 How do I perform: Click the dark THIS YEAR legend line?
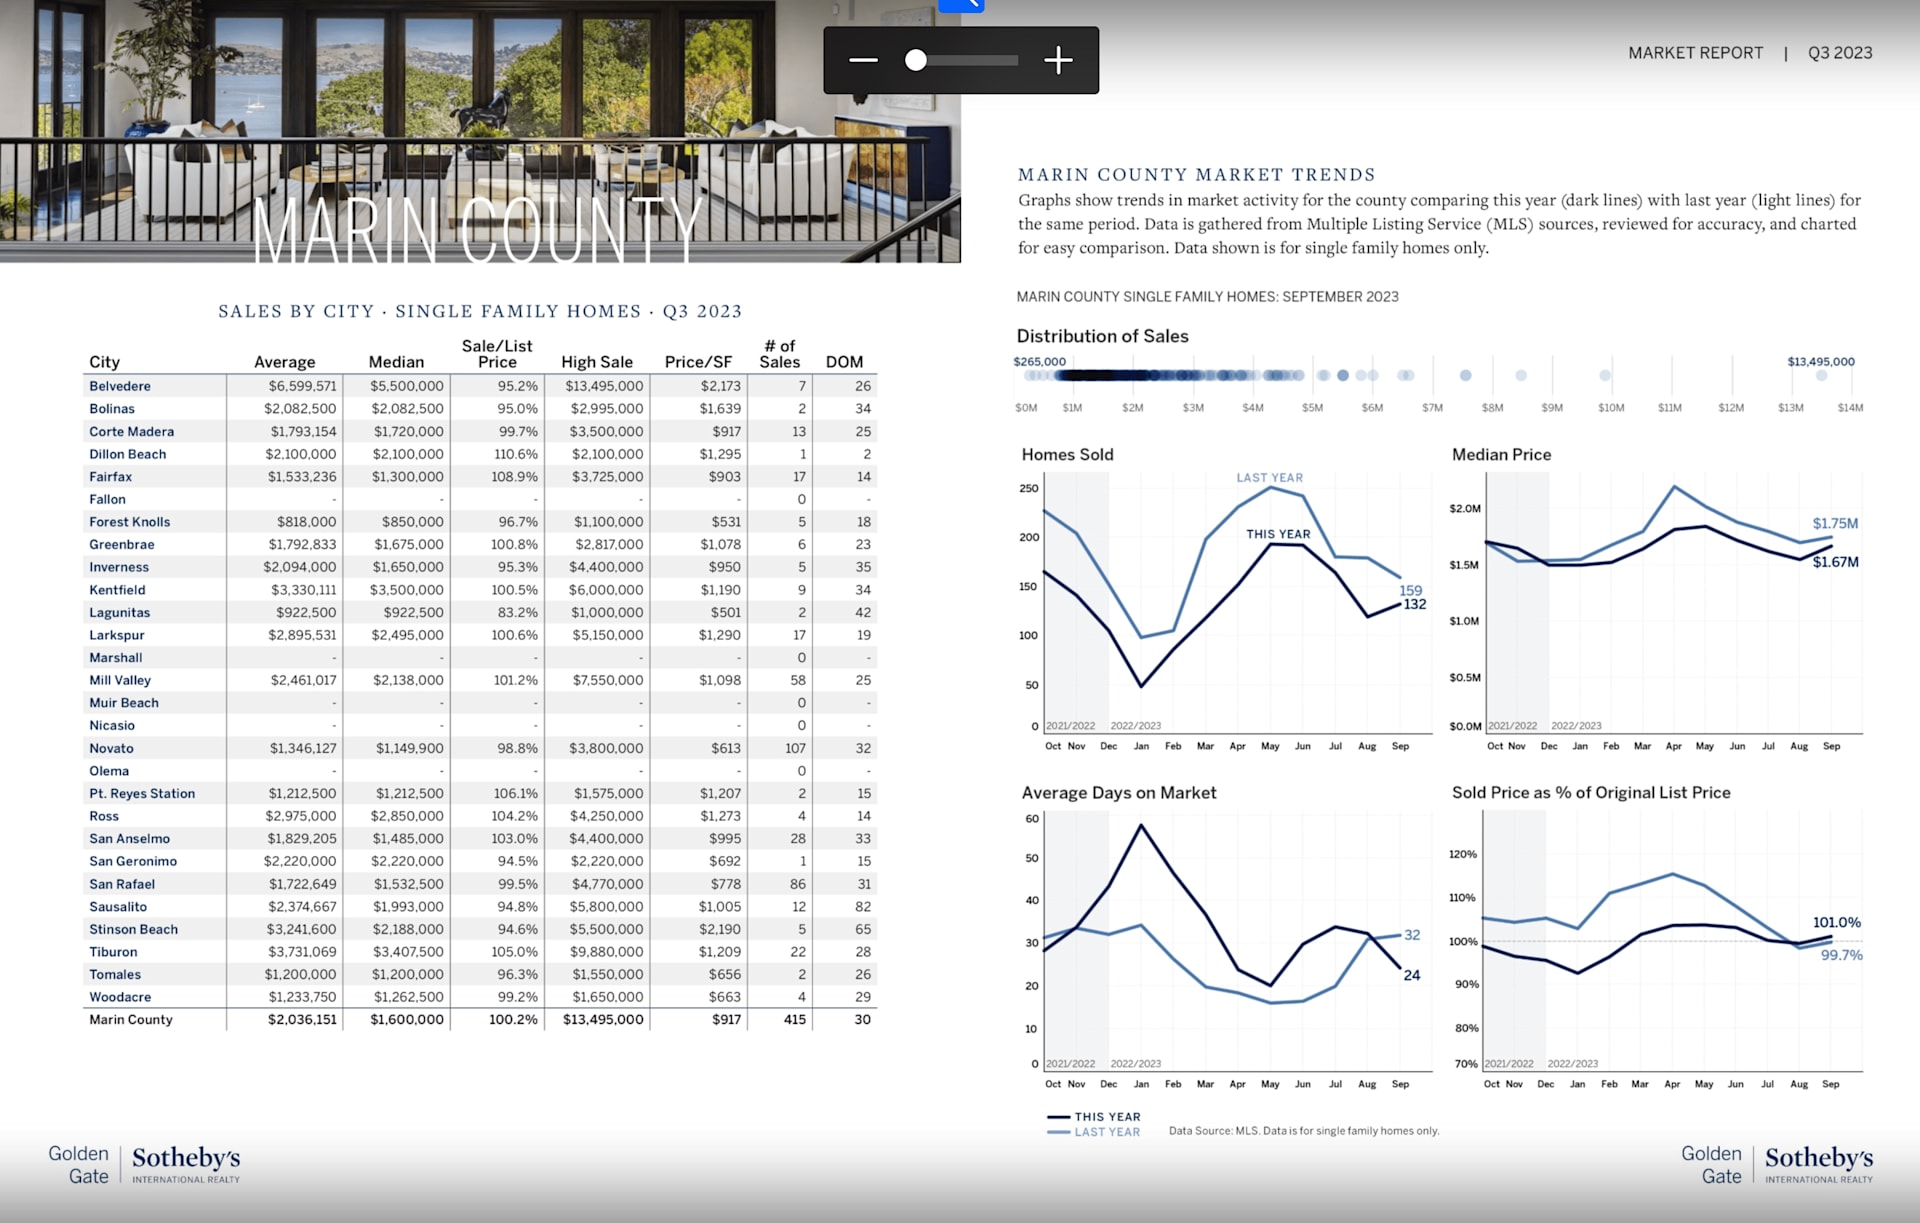pos(1058,1117)
